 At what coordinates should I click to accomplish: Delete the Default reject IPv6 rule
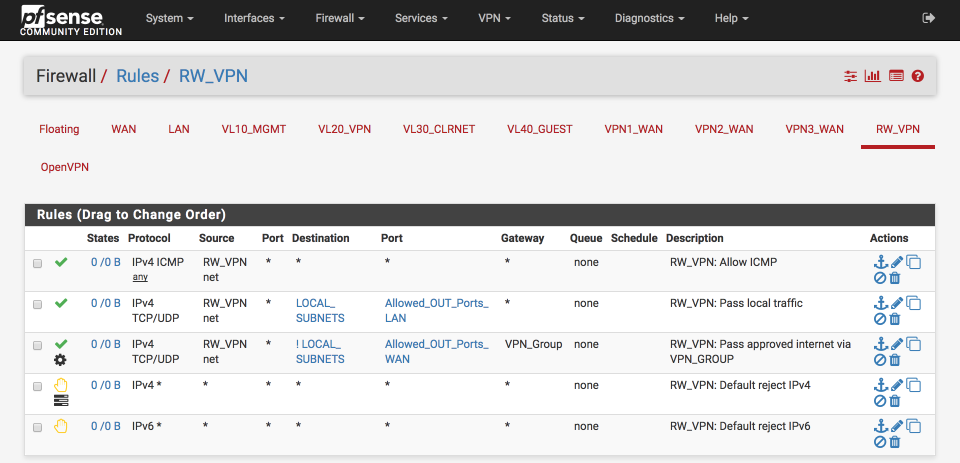point(894,442)
